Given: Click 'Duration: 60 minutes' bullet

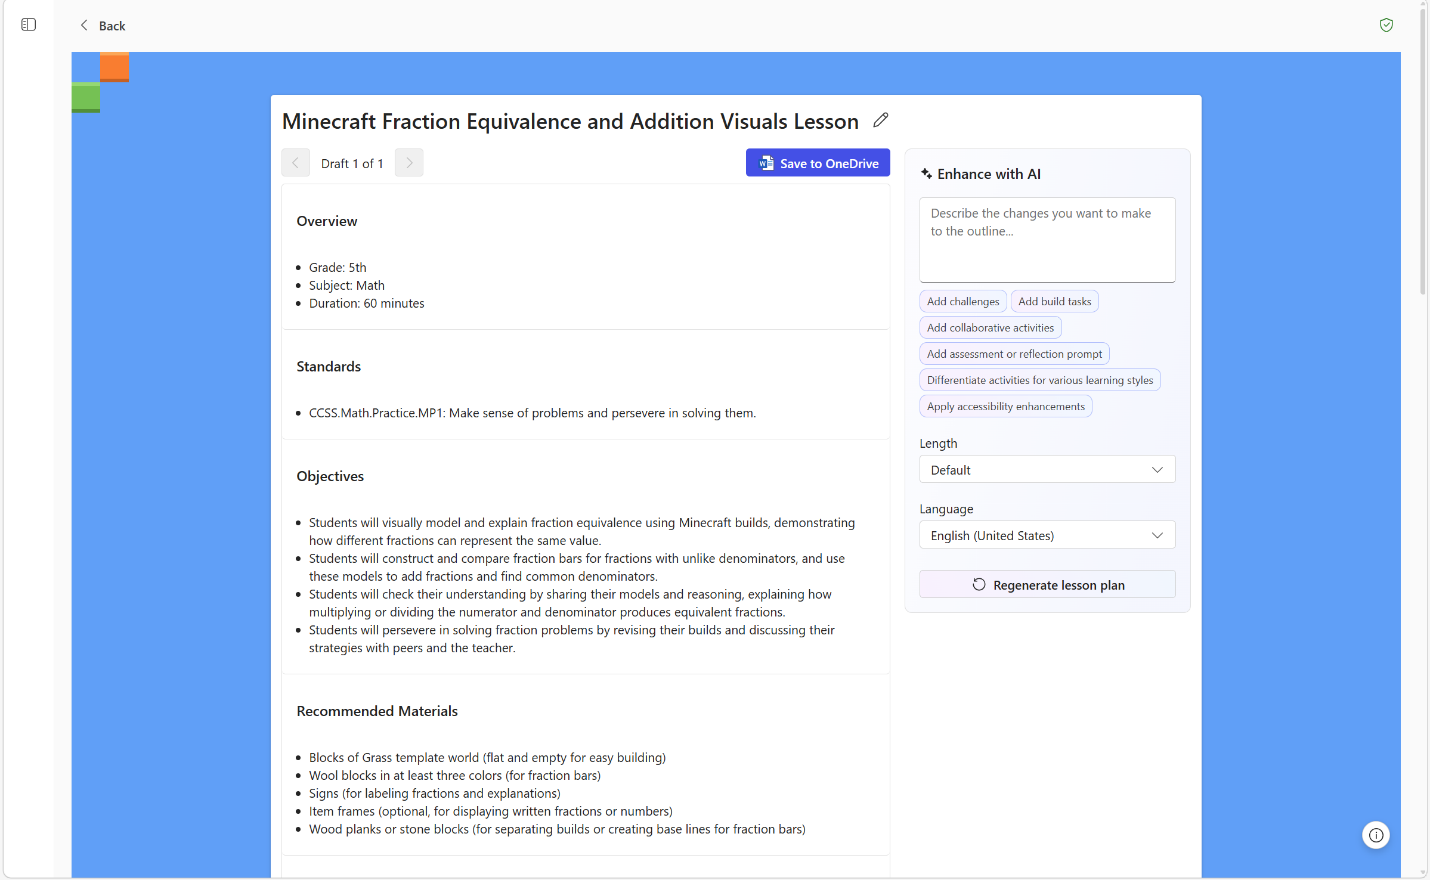Looking at the screenshot, I should 367,304.
